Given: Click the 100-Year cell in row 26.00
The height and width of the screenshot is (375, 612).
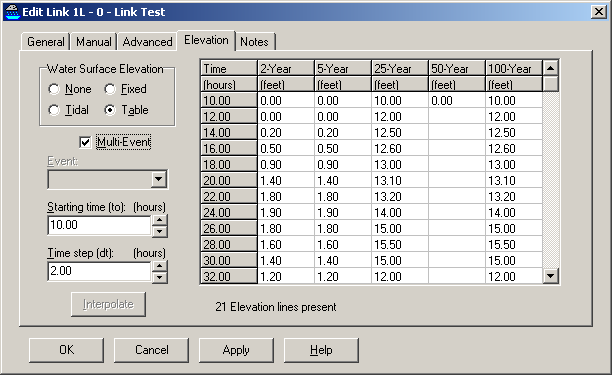Looking at the screenshot, I should tap(514, 229).
